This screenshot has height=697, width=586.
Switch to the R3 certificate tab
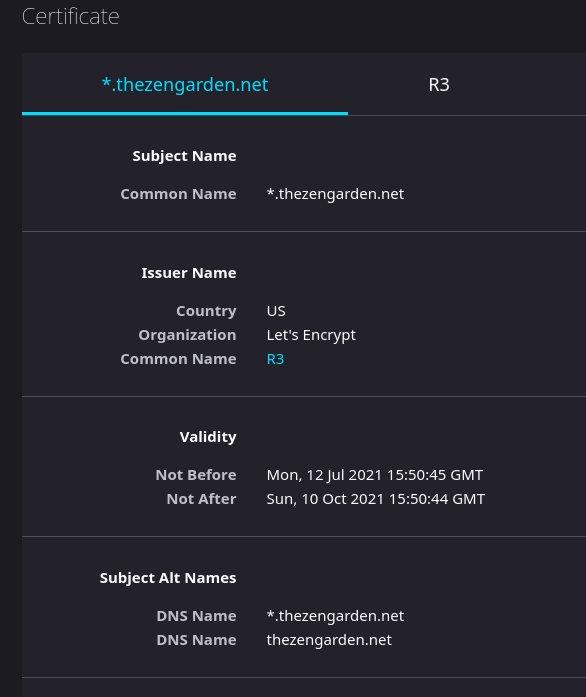[x=439, y=84]
